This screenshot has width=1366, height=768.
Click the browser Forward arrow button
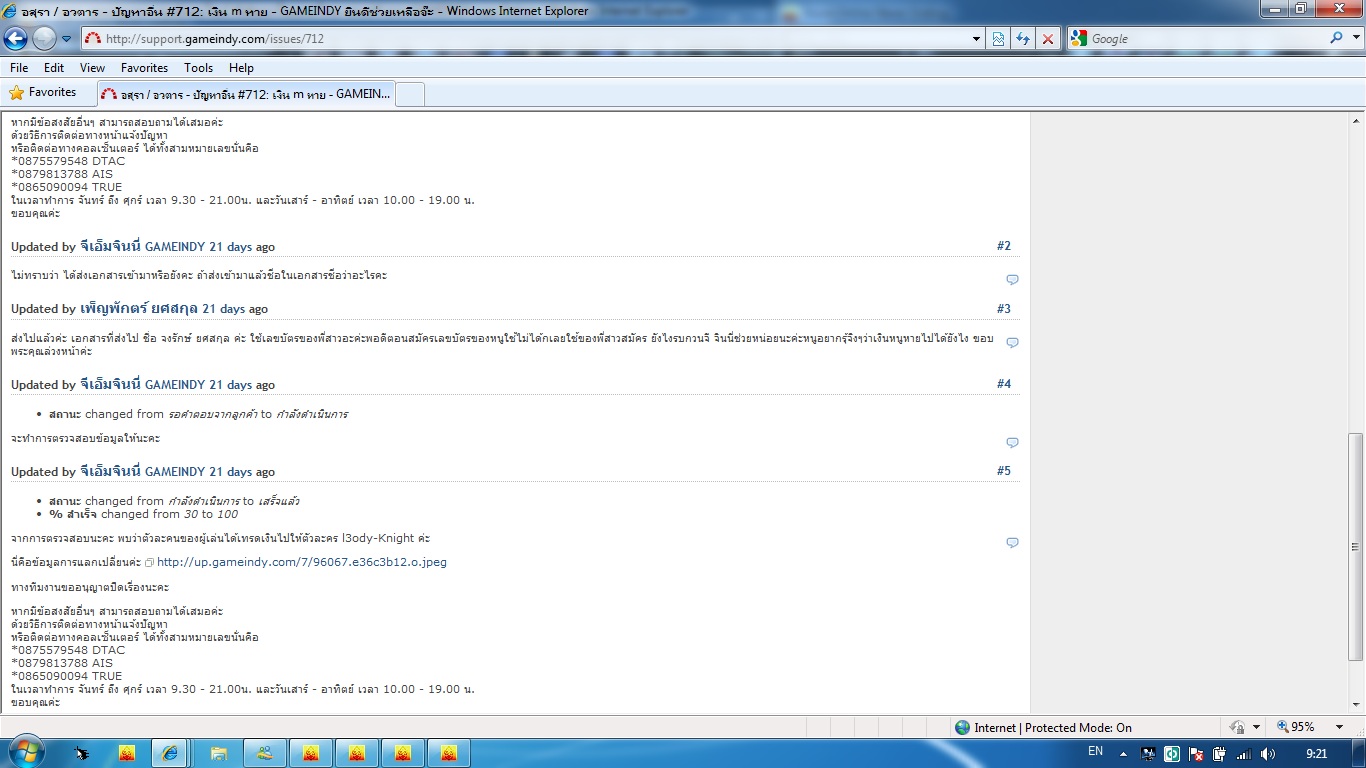coord(44,39)
